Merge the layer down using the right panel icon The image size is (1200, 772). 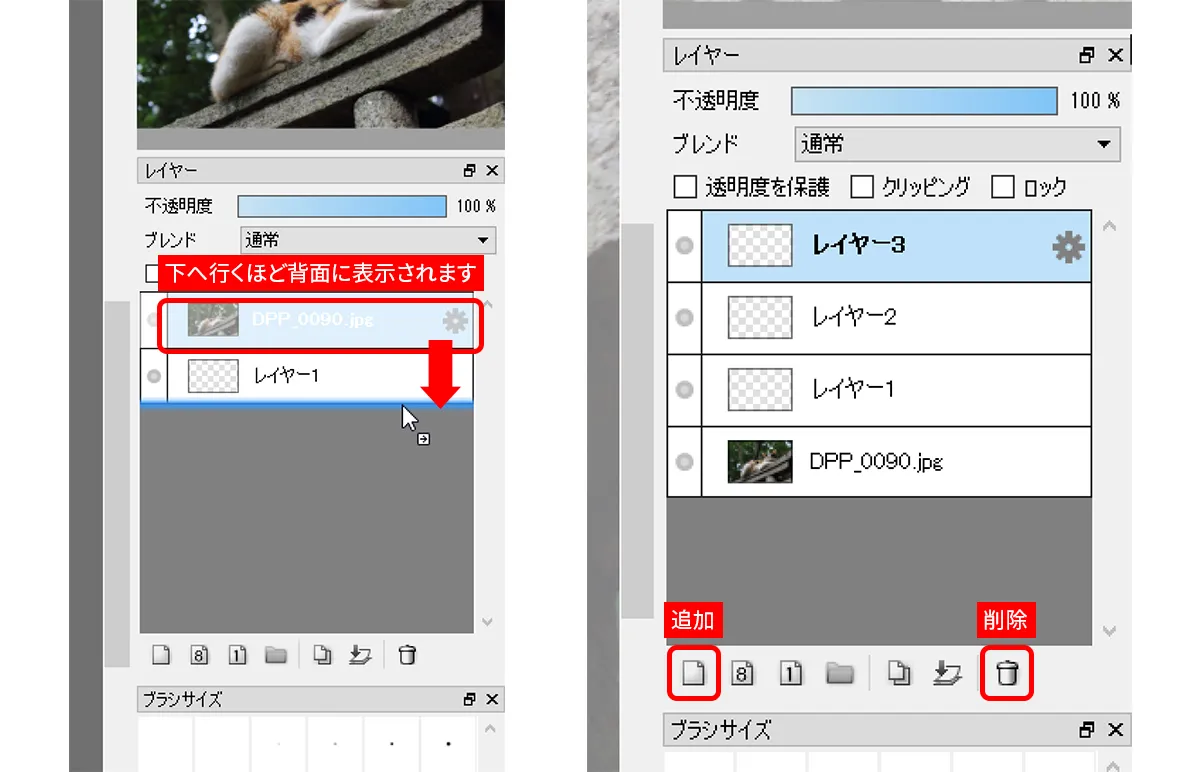(x=946, y=674)
